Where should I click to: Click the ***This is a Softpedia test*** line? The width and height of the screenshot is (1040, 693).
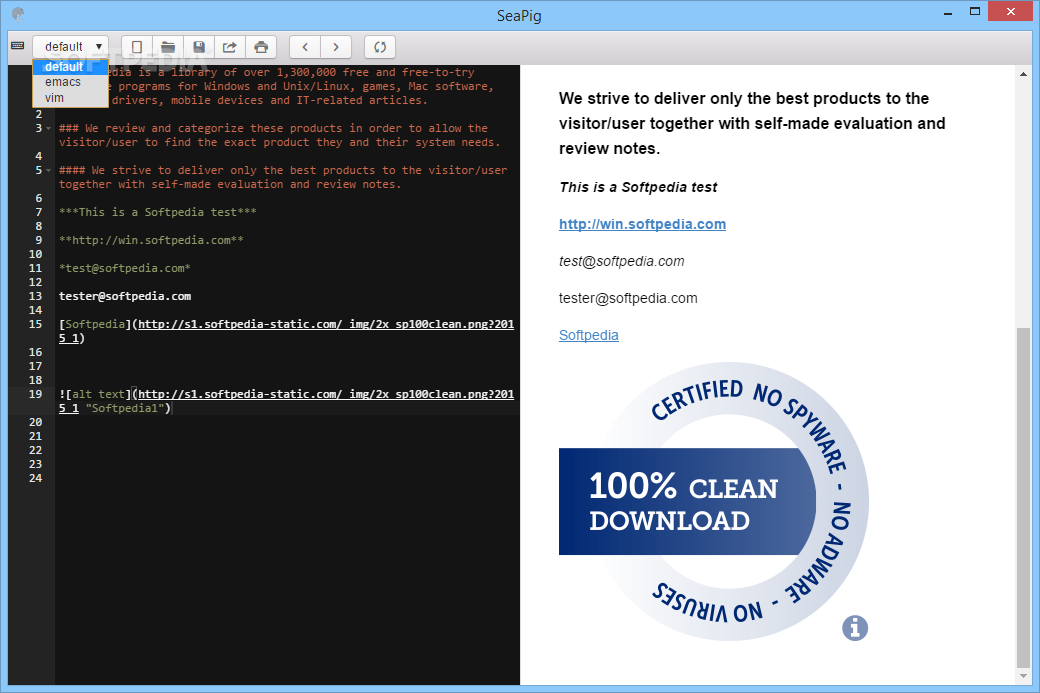(x=157, y=212)
